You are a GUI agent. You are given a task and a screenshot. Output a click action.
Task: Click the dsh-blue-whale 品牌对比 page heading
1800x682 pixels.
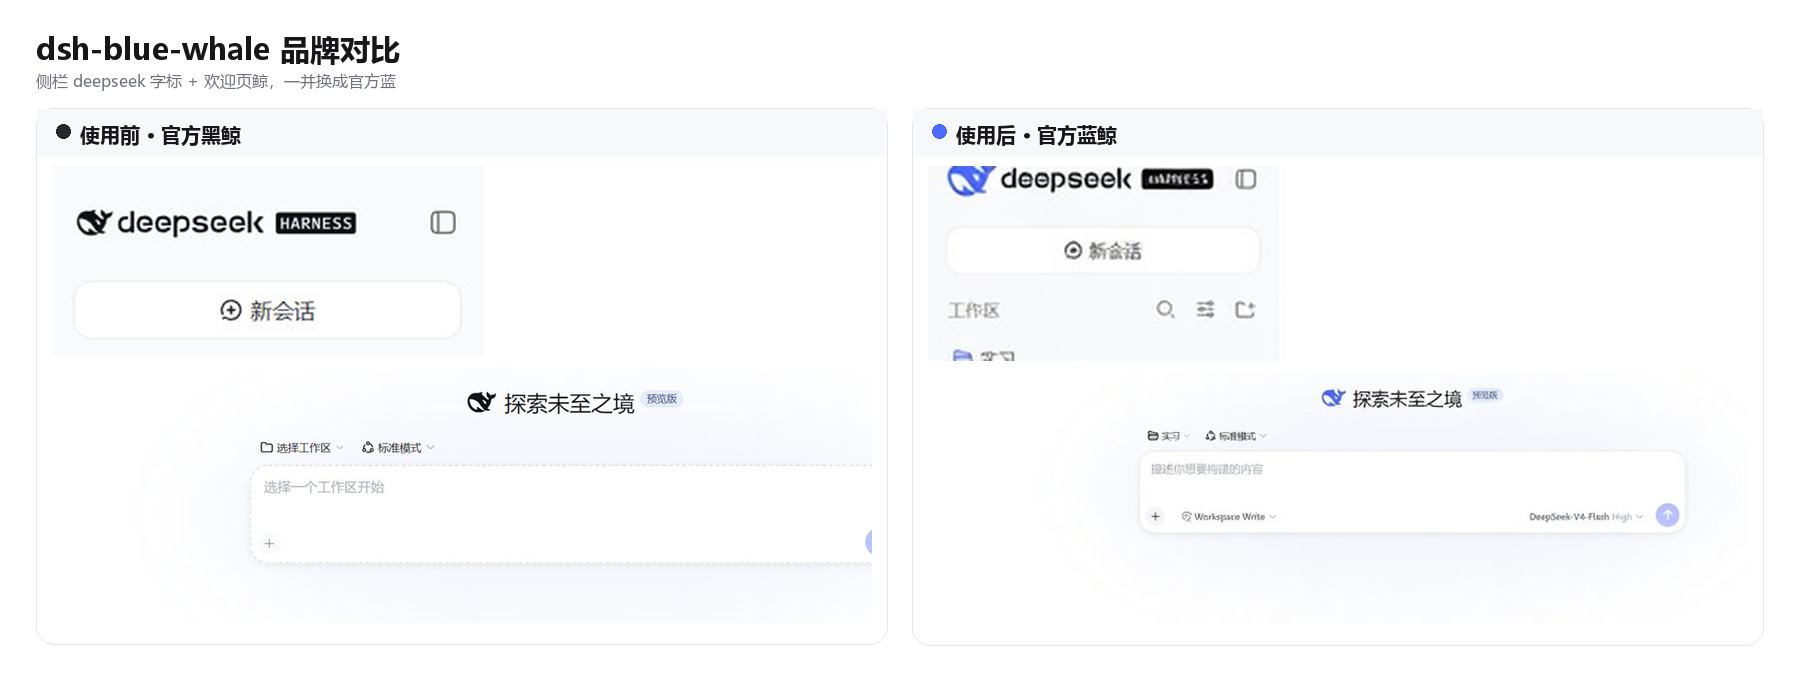(218, 49)
